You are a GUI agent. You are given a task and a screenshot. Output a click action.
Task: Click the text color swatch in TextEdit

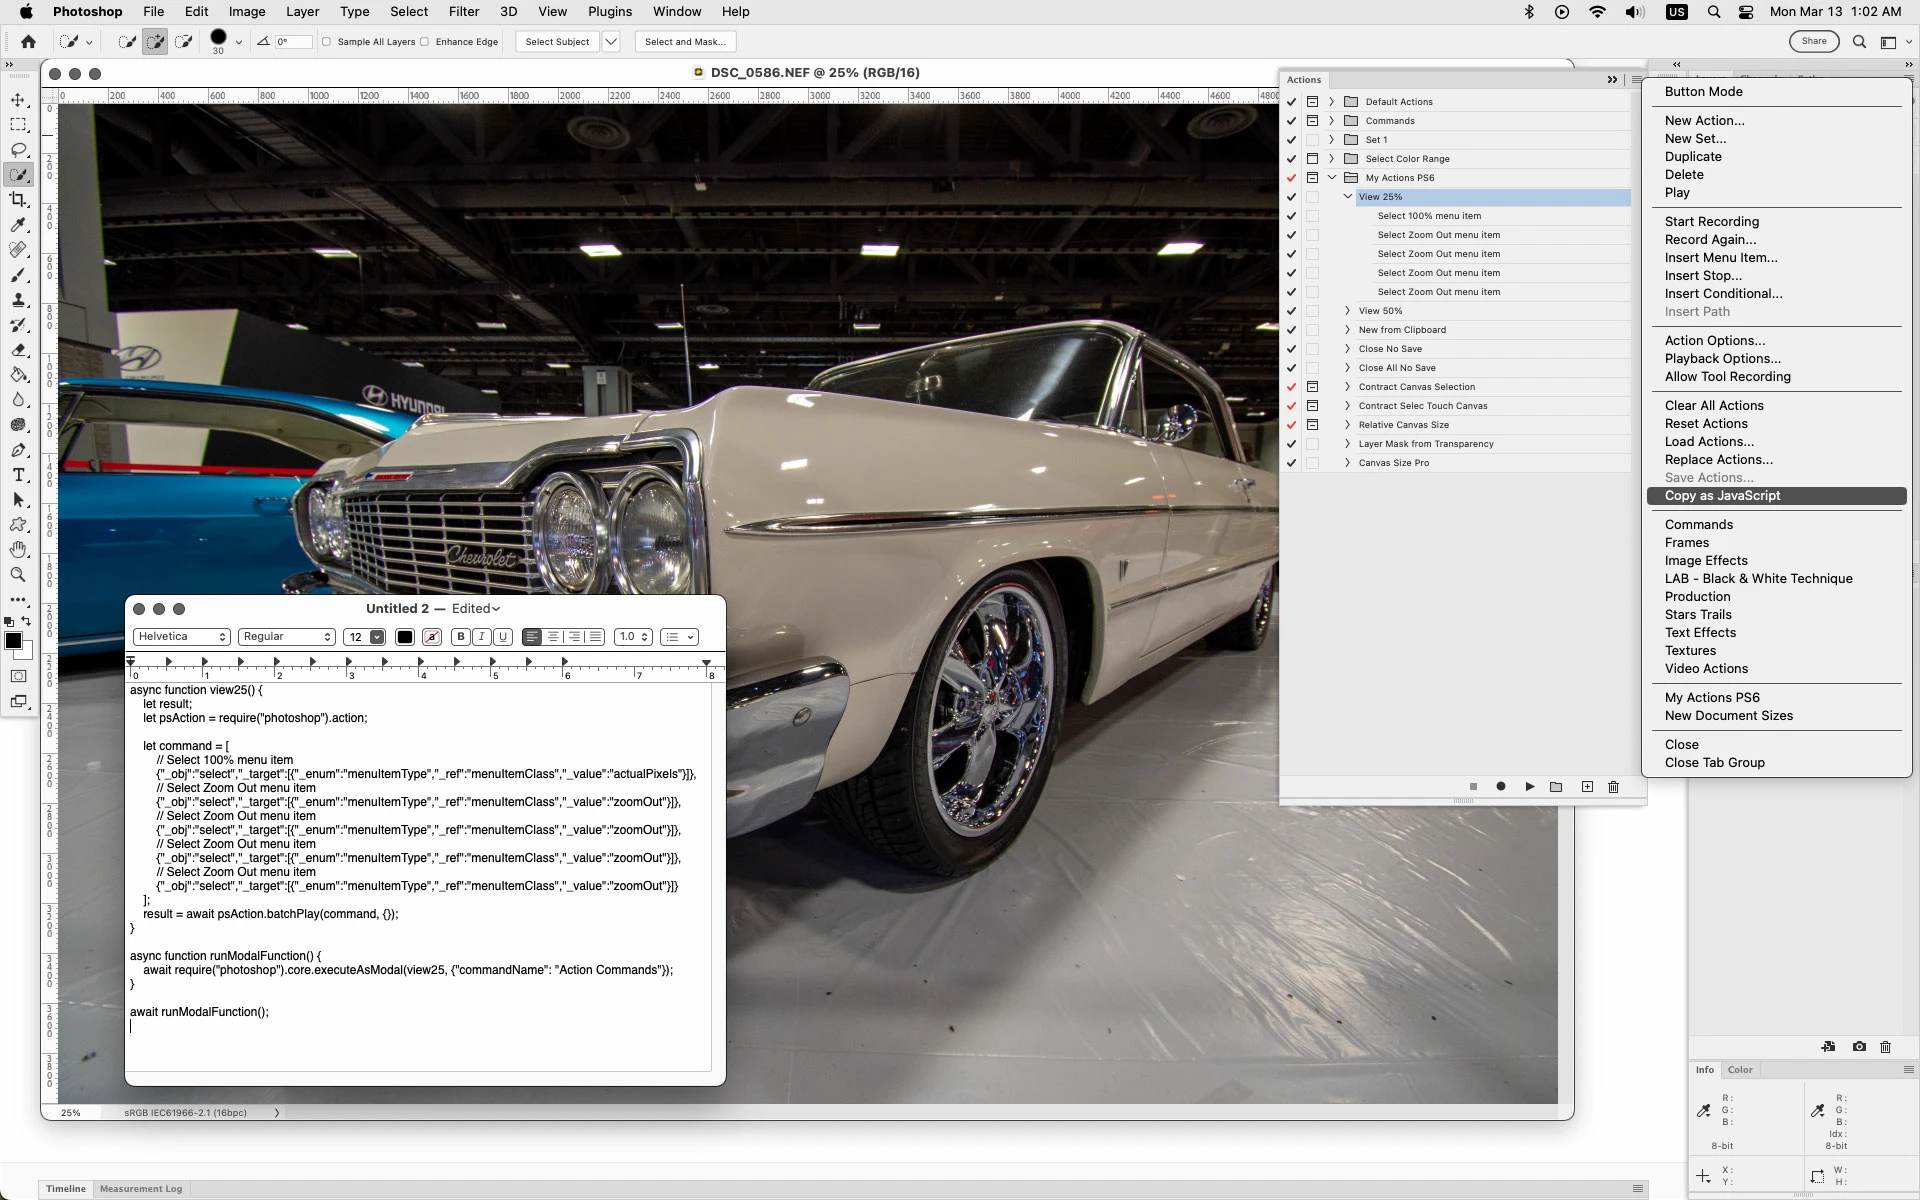coord(405,637)
